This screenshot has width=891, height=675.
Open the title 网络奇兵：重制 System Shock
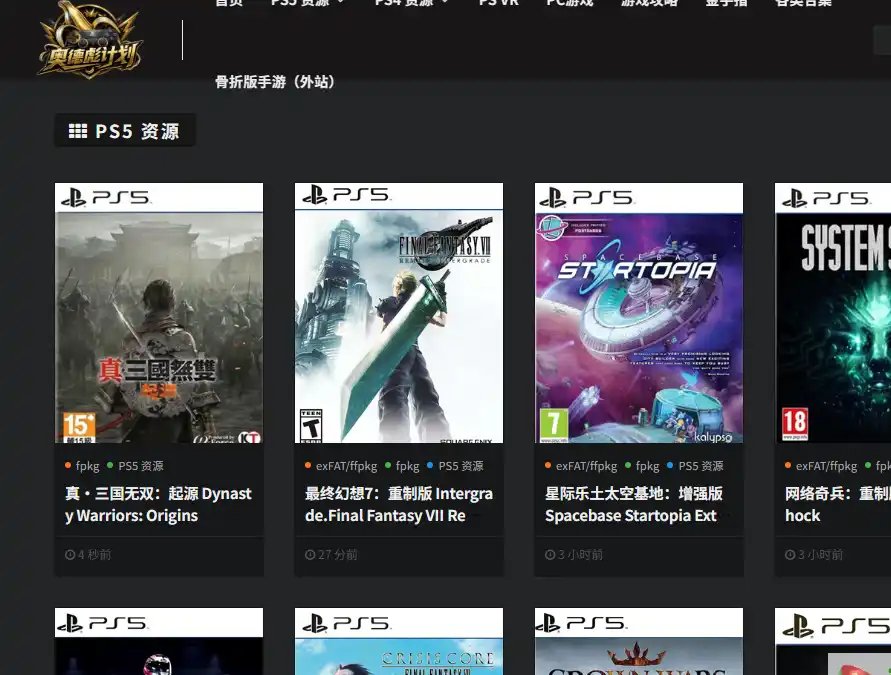click(x=838, y=505)
